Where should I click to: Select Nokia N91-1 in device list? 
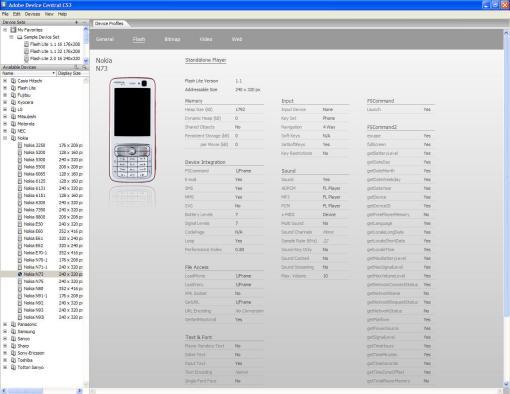pos(35,296)
